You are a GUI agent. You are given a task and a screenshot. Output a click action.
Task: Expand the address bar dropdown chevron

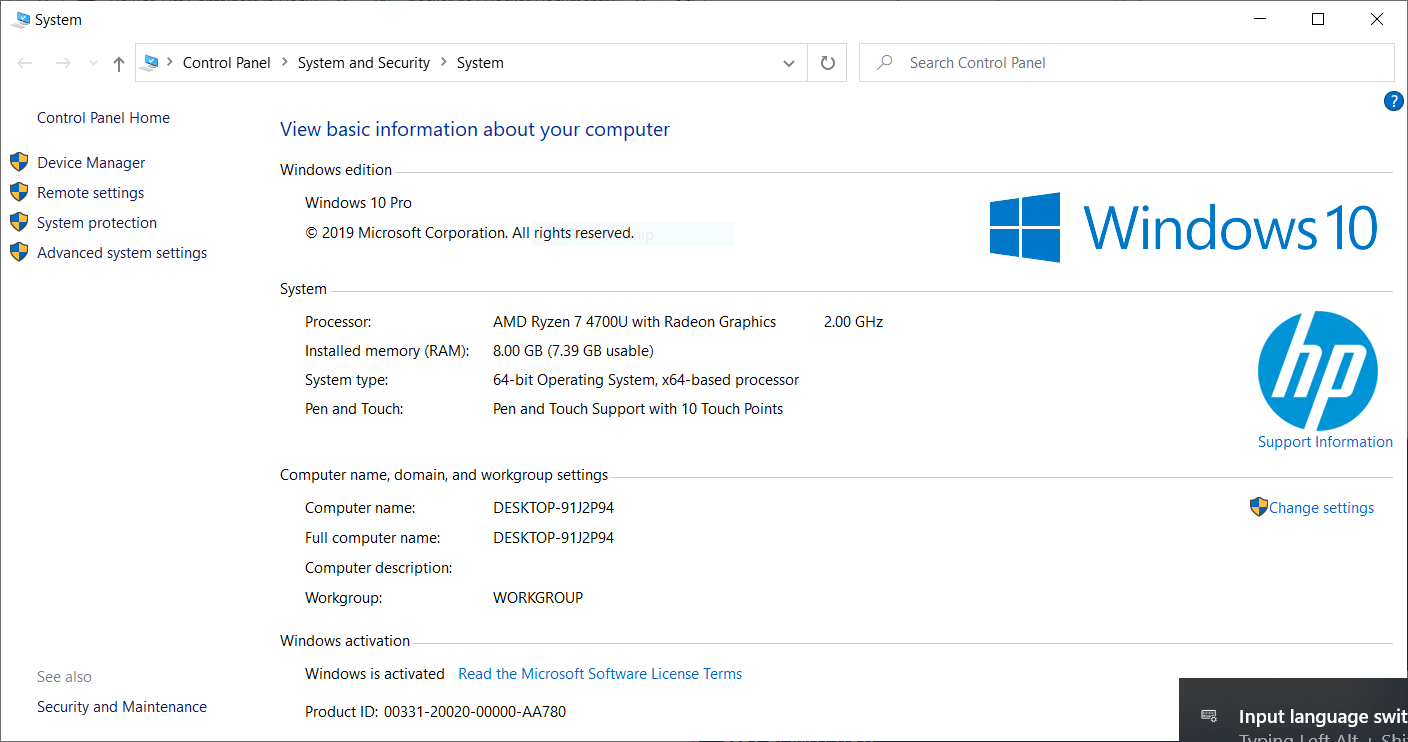click(789, 62)
